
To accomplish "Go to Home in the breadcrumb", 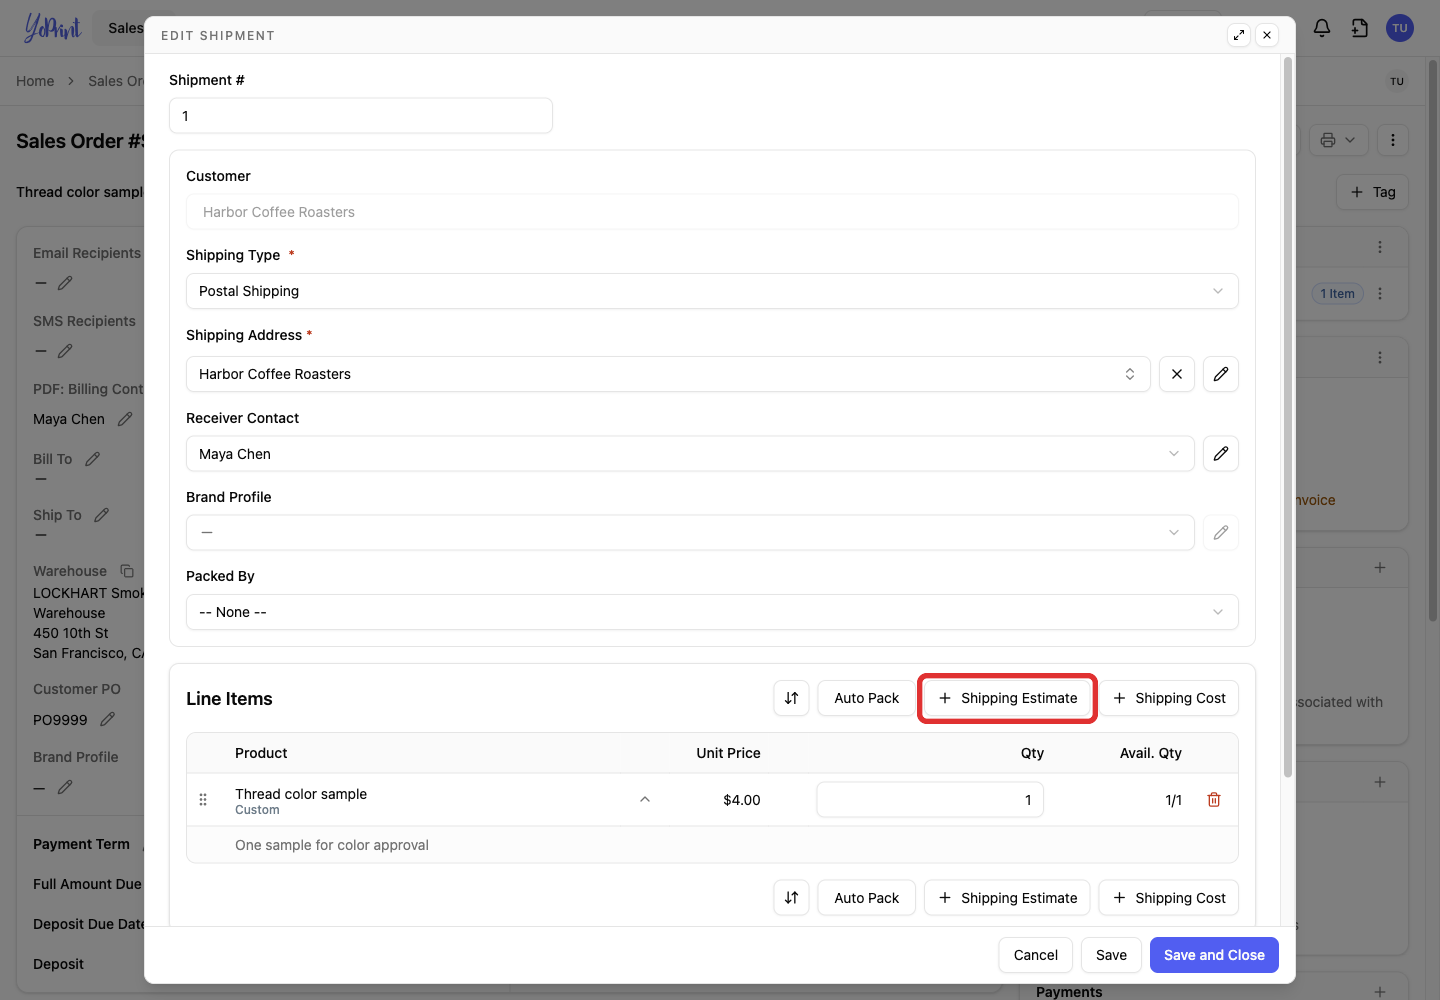I will point(35,81).
